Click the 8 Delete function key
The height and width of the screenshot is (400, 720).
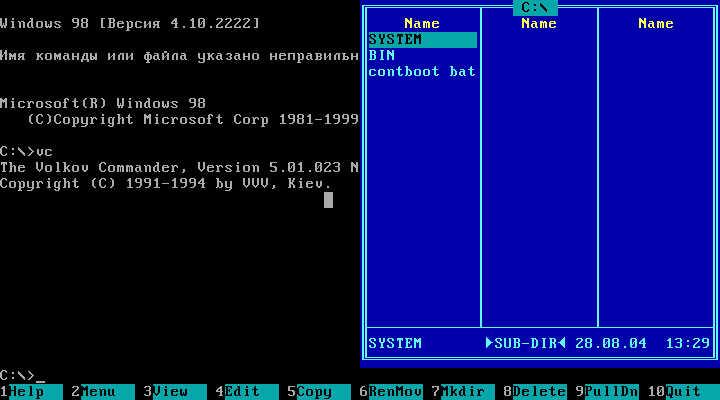click(x=535, y=392)
